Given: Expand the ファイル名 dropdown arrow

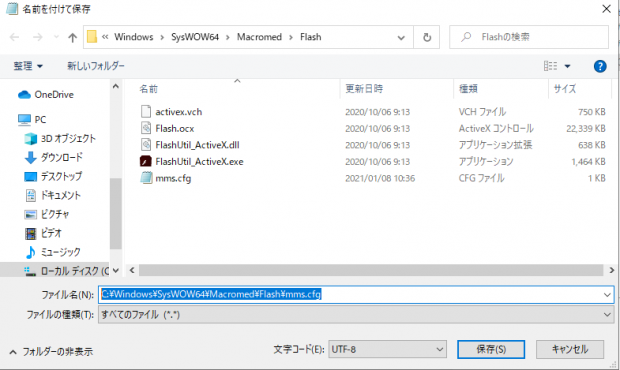Looking at the screenshot, I should (607, 294).
